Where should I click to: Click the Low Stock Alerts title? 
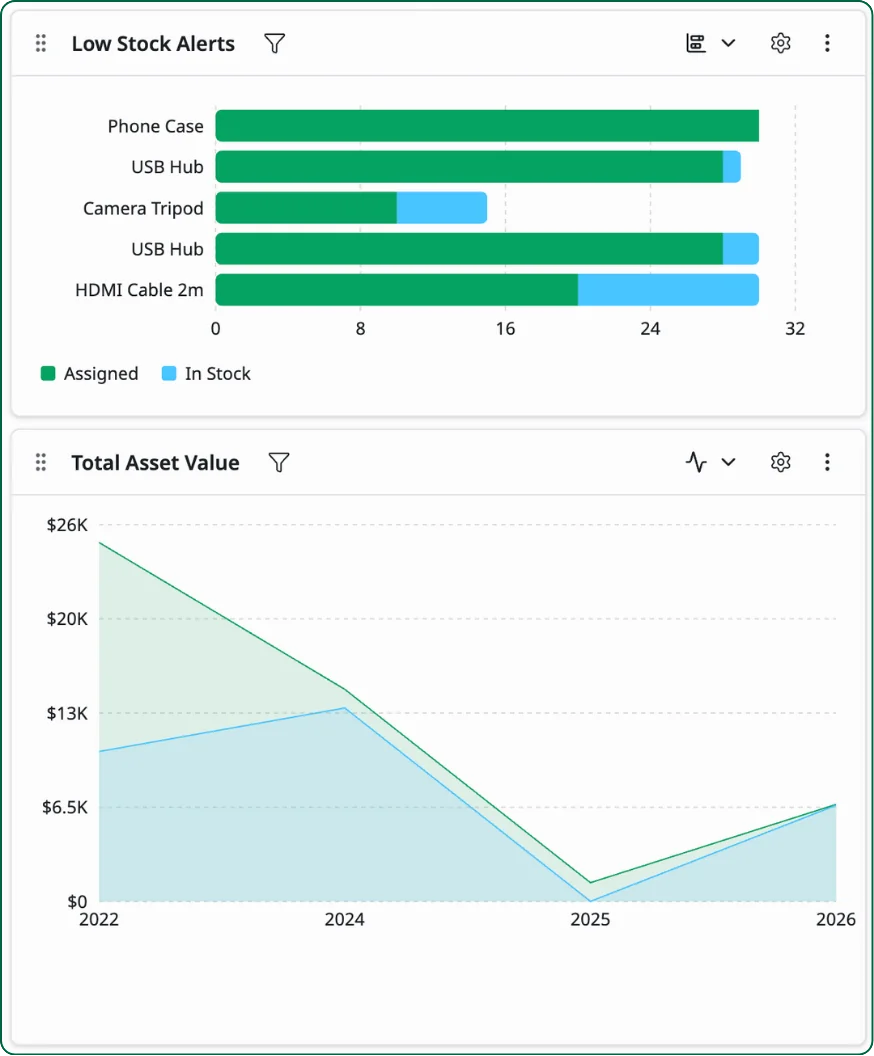(154, 43)
